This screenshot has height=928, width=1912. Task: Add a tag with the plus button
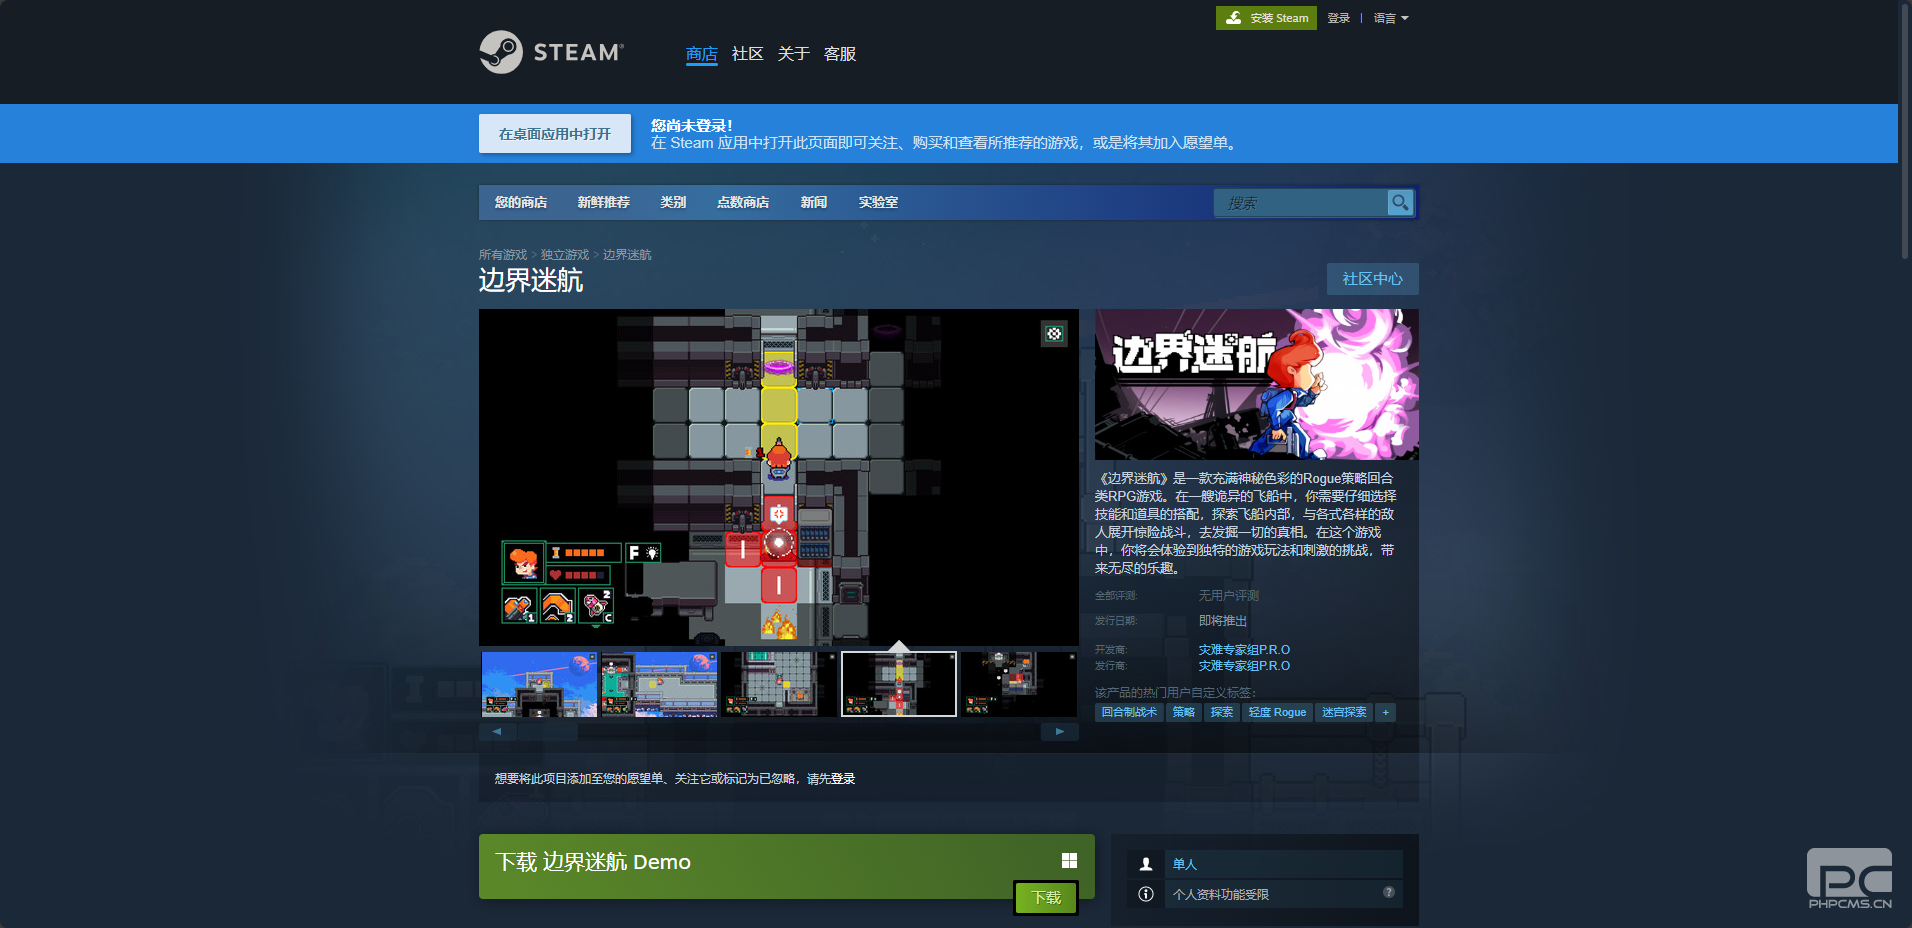tap(1385, 712)
